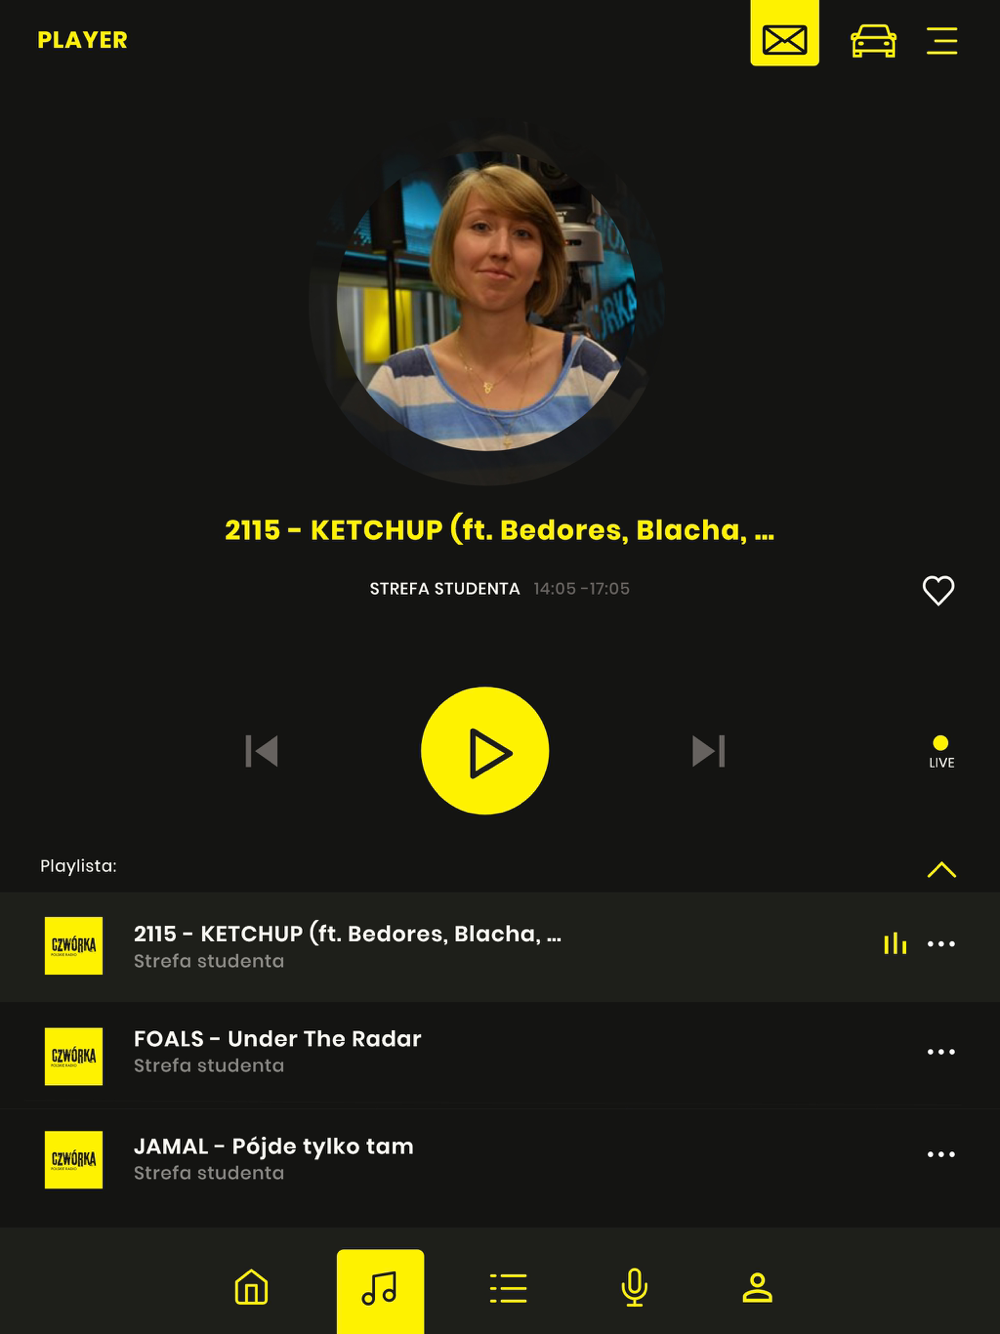Image resolution: width=1000 pixels, height=1334 pixels.
Task: Open options for 2115 - KETCHUP track
Action: [941, 944]
